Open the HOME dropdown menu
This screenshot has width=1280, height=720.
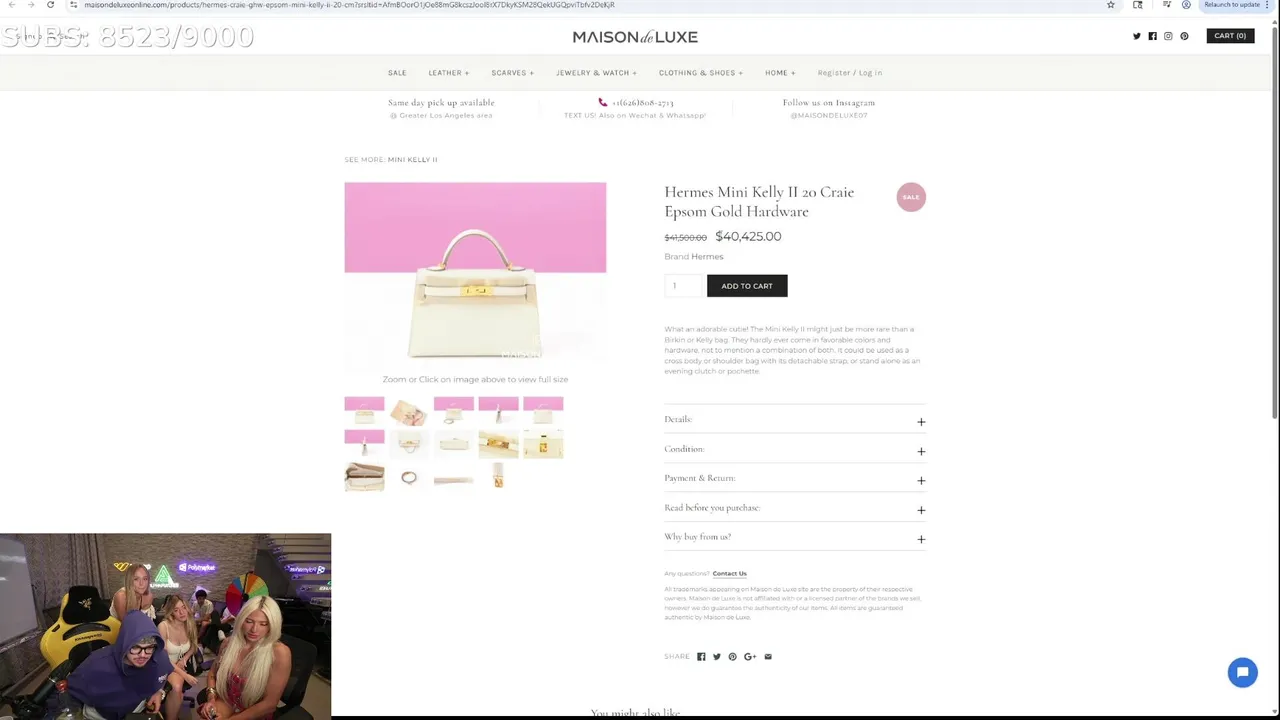pyautogui.click(x=780, y=73)
